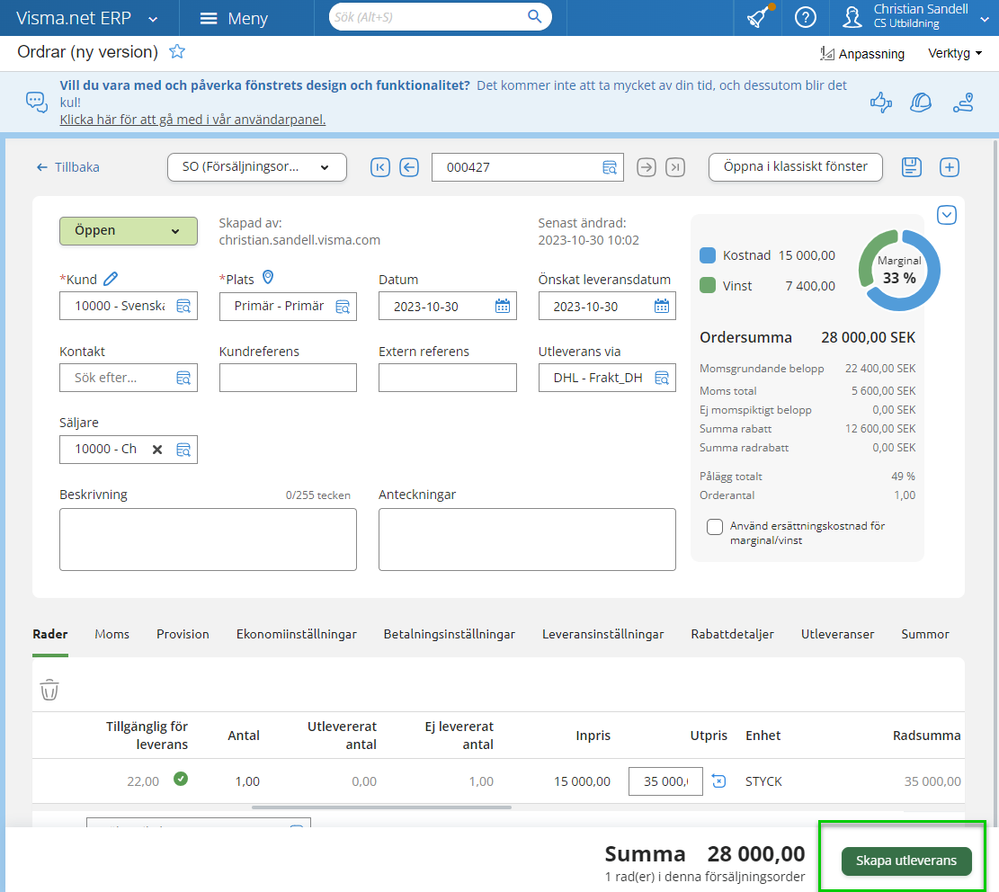Go back via Tillbaka link
The width and height of the screenshot is (999, 892).
point(68,168)
